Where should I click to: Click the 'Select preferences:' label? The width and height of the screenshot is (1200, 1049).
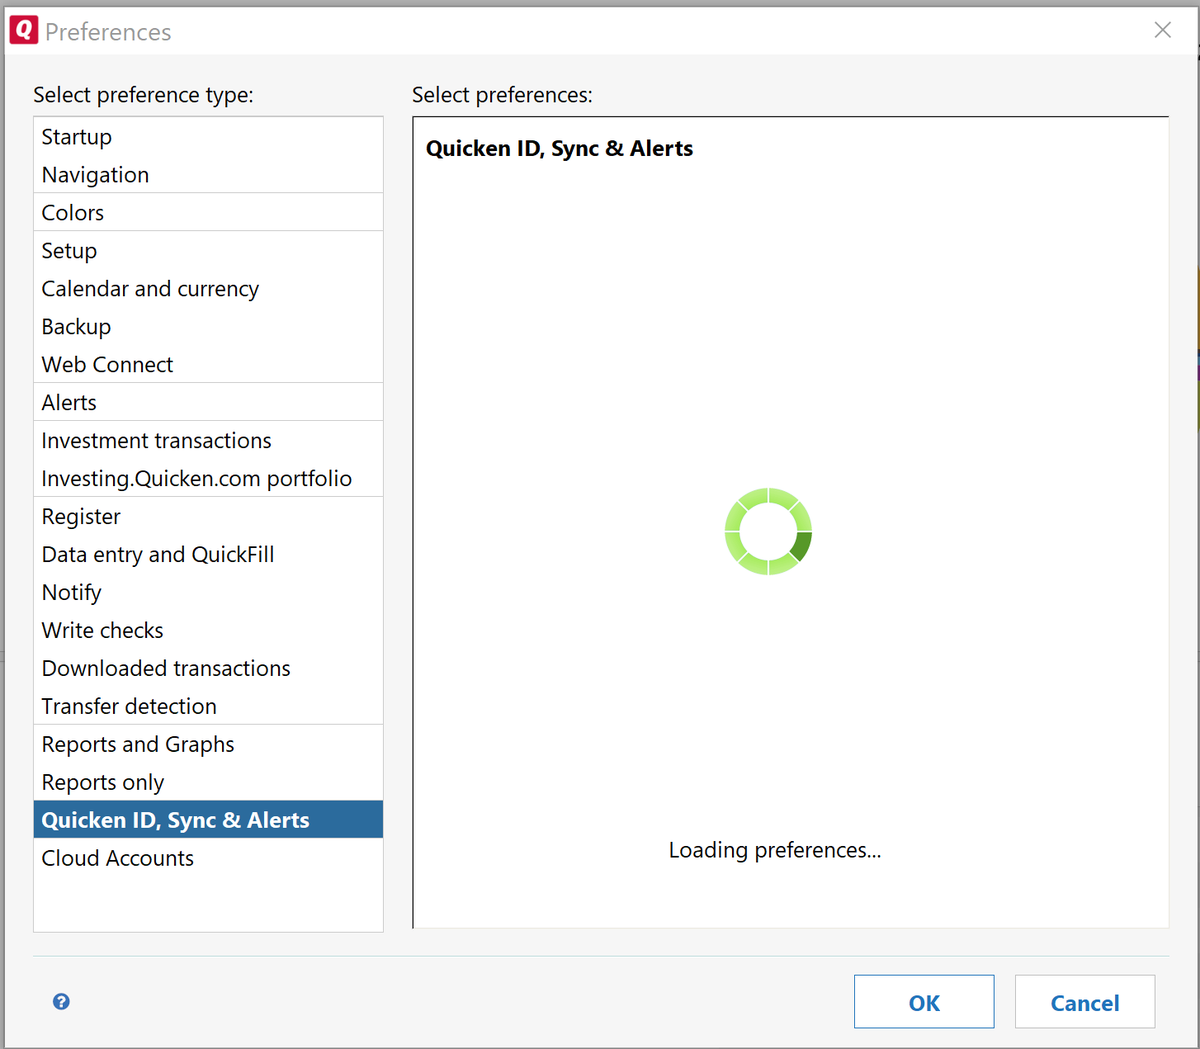pyautogui.click(x=502, y=95)
